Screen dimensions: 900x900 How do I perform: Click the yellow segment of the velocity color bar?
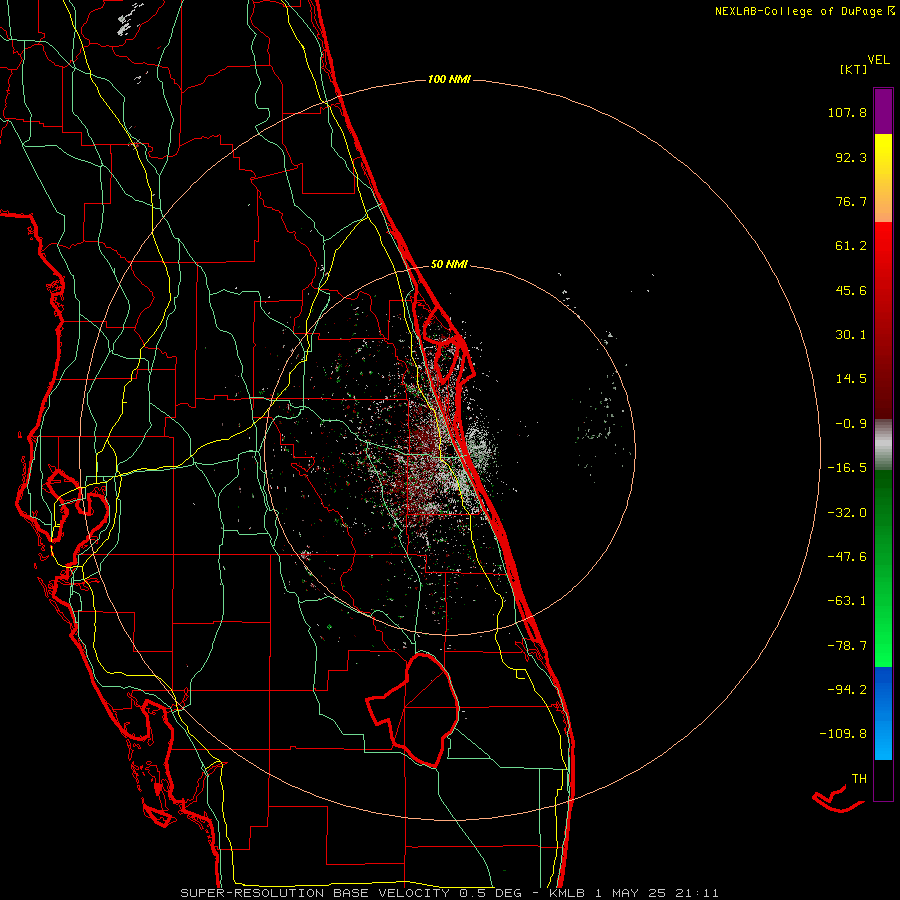point(883,178)
